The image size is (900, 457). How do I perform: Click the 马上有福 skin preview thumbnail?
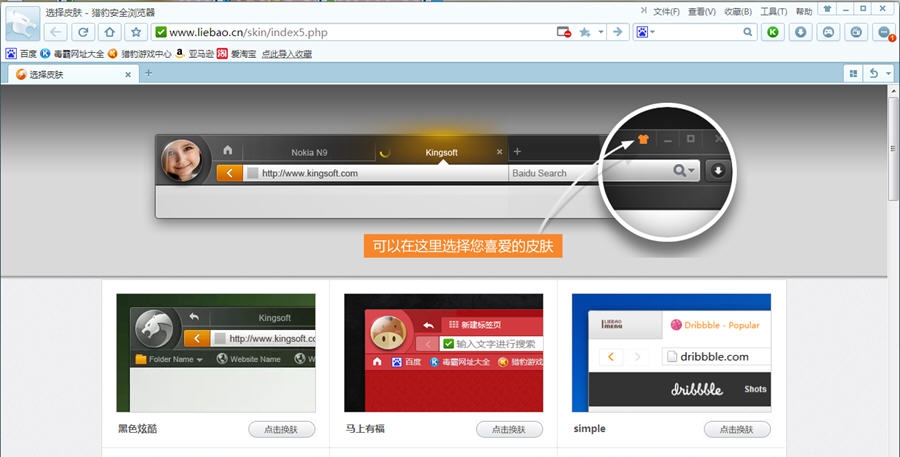(444, 353)
